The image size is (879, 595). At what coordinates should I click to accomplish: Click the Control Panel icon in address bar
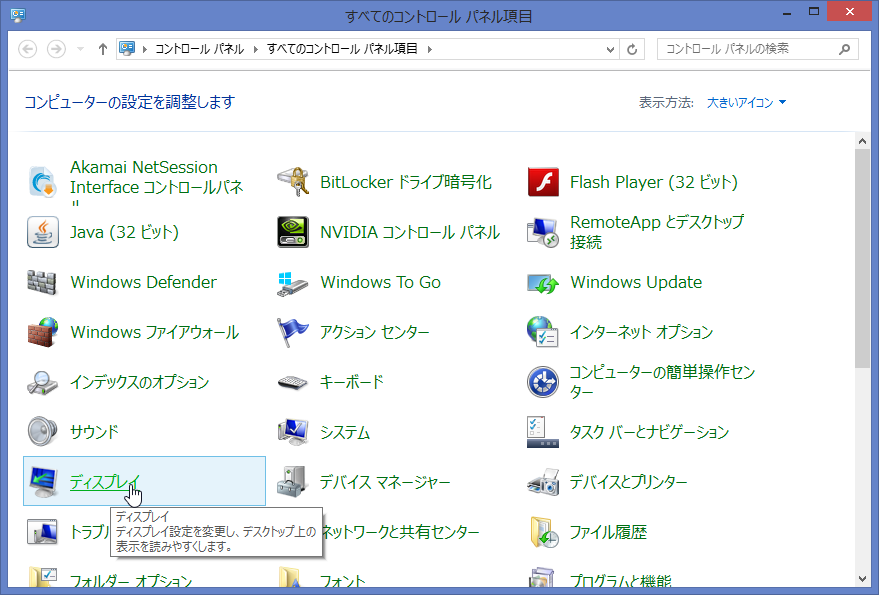127,49
